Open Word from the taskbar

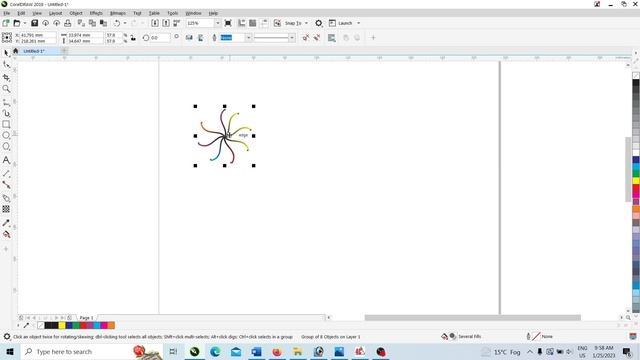tap(256, 351)
